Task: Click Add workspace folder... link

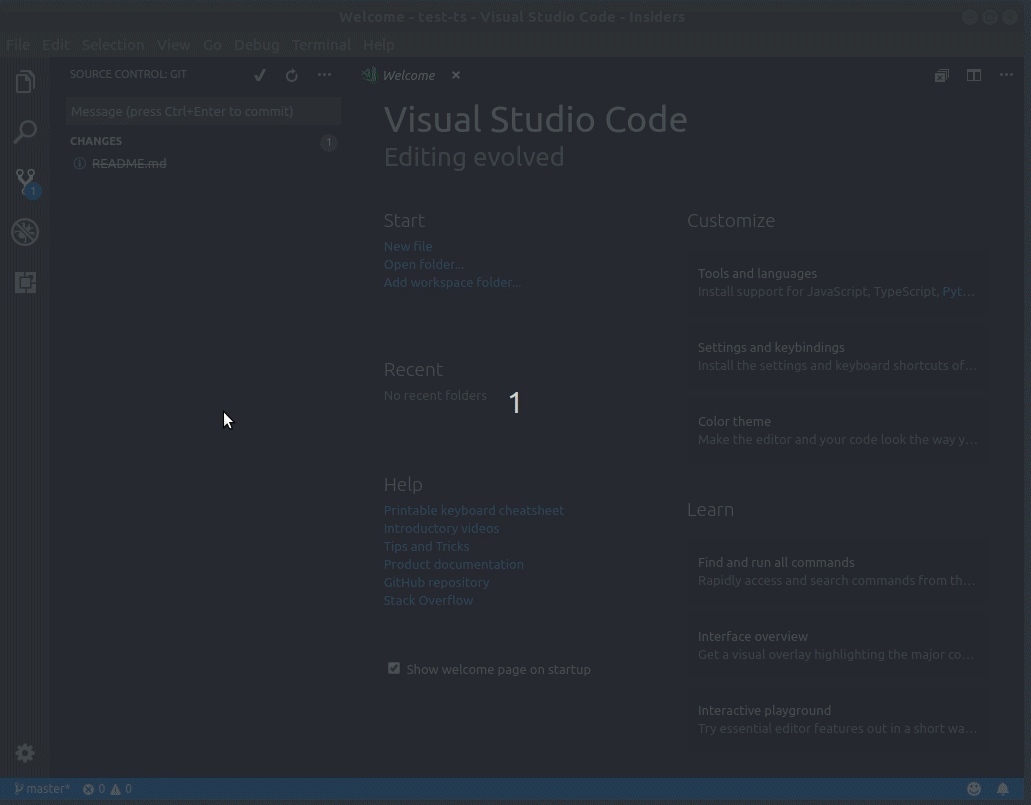Action: click(x=452, y=282)
